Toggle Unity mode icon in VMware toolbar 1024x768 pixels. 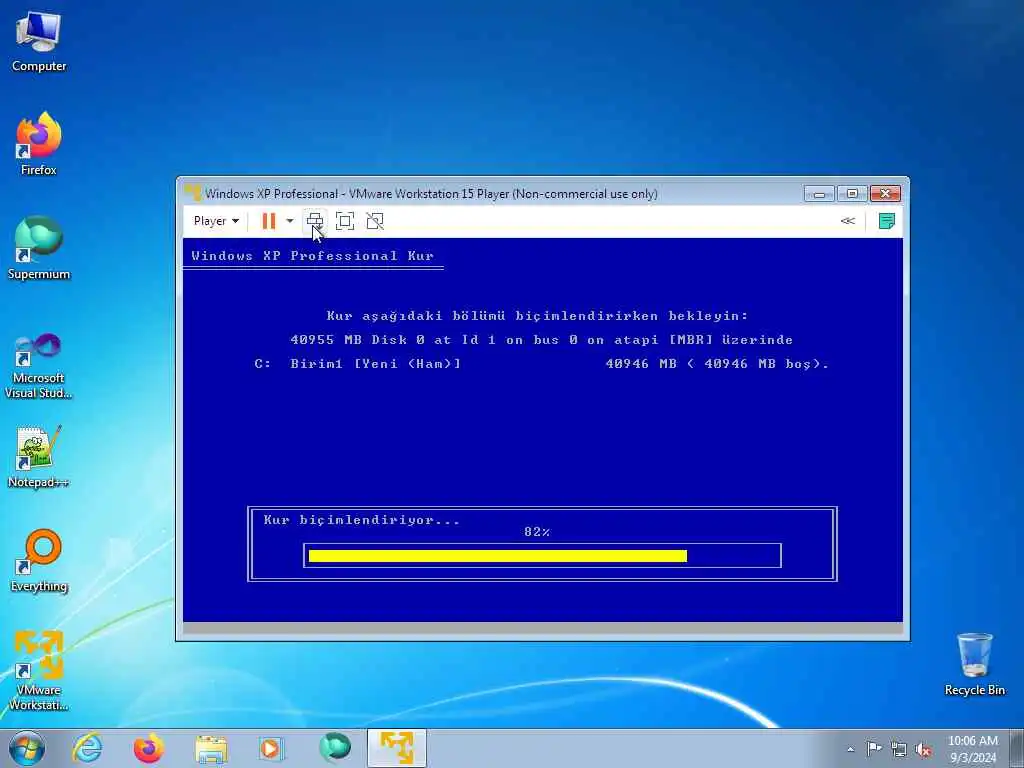pos(375,221)
